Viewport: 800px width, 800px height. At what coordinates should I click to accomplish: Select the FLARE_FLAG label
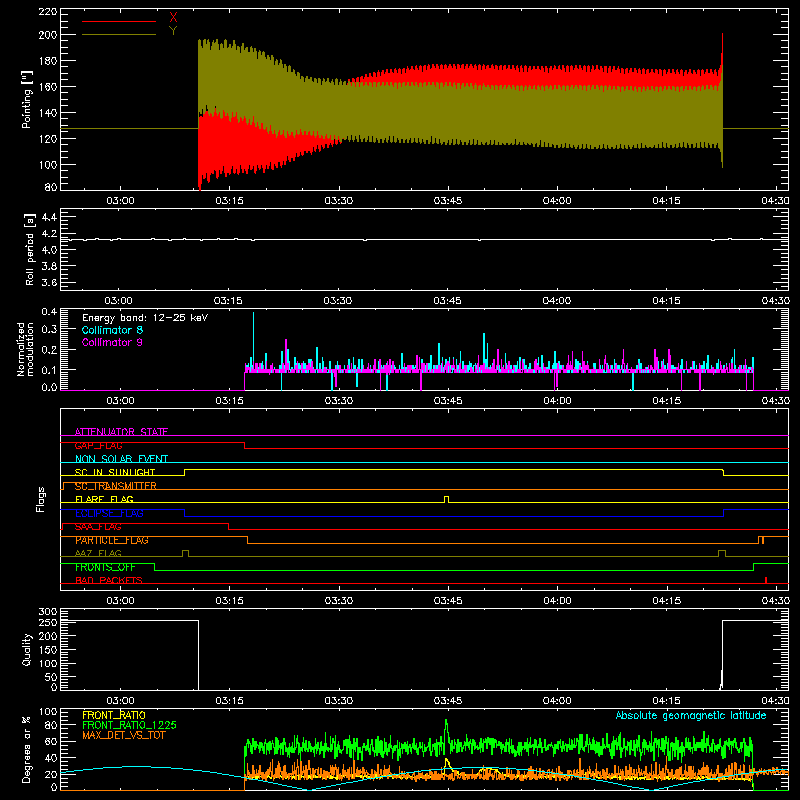104,499
